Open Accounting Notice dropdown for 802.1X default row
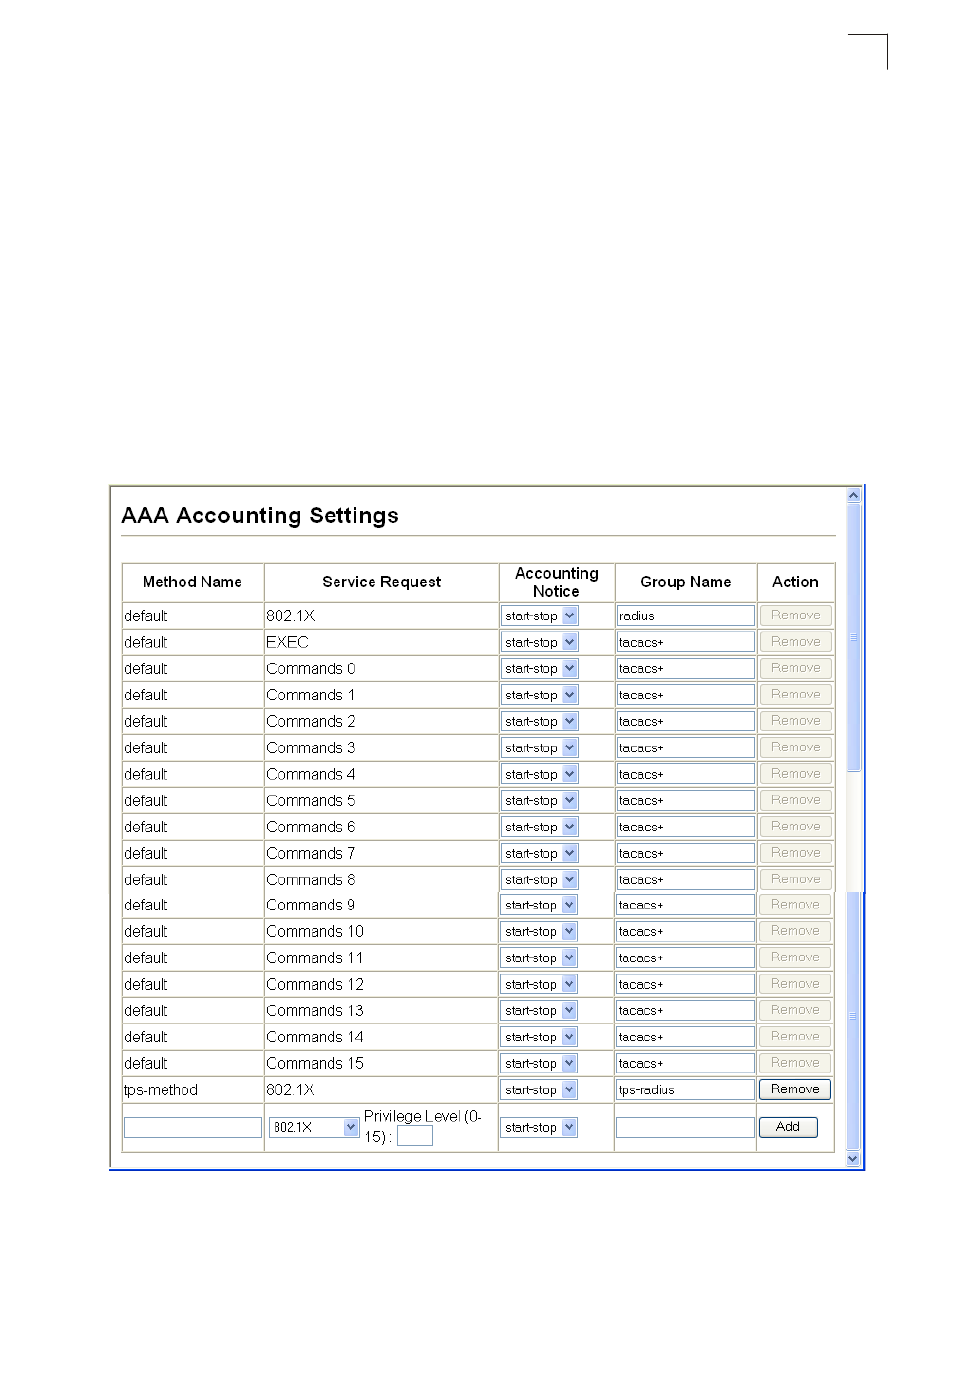 click(x=540, y=616)
